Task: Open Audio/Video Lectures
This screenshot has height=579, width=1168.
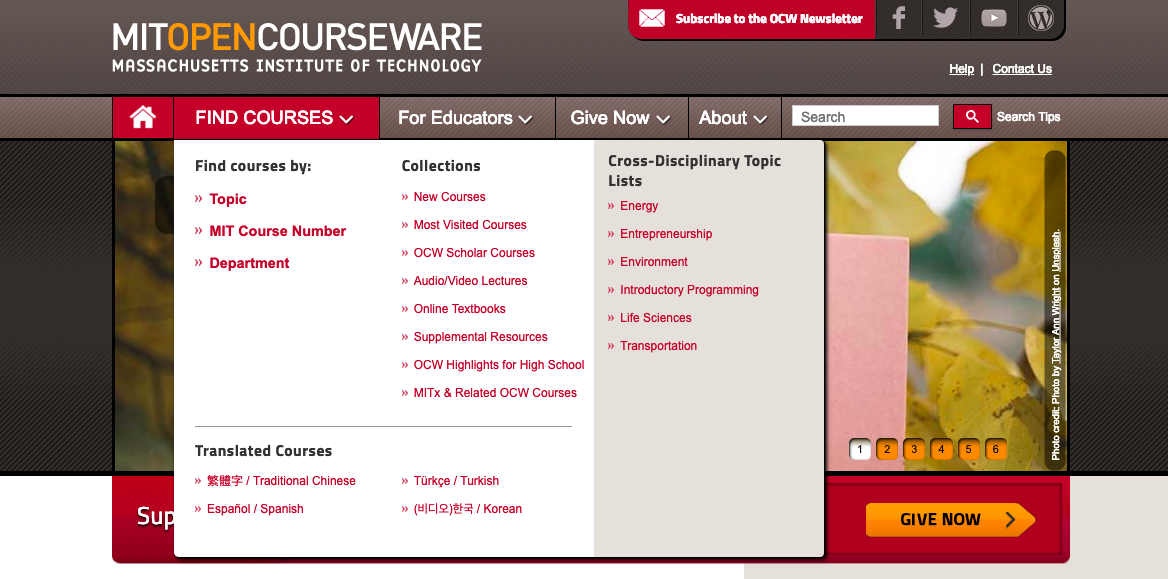Action: [x=471, y=281]
